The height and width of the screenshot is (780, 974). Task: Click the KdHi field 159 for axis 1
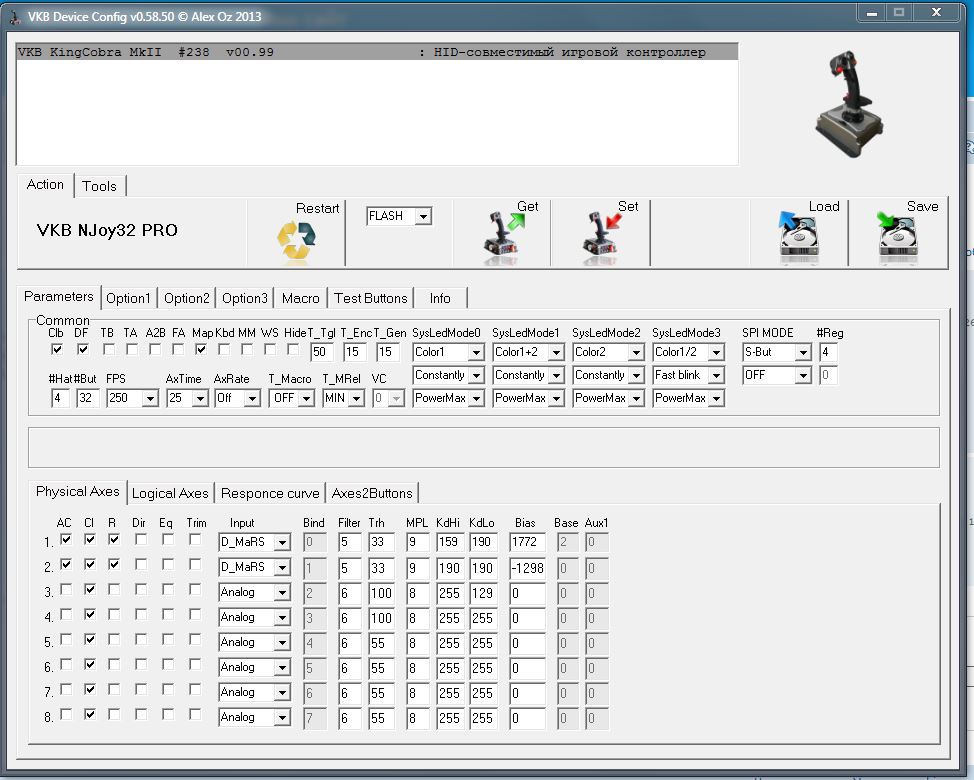pos(450,542)
